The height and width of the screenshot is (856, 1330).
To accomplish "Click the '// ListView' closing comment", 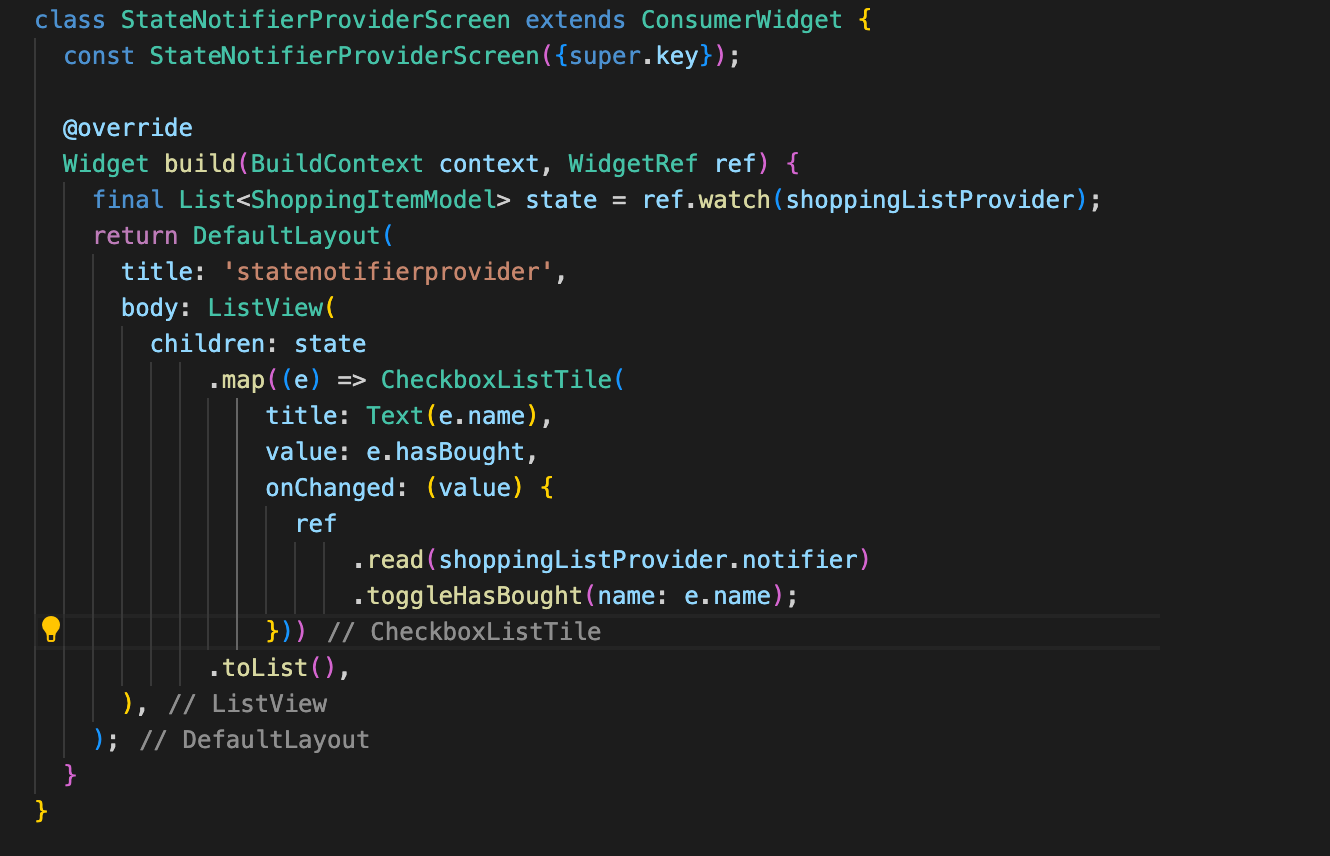I will pos(248,704).
